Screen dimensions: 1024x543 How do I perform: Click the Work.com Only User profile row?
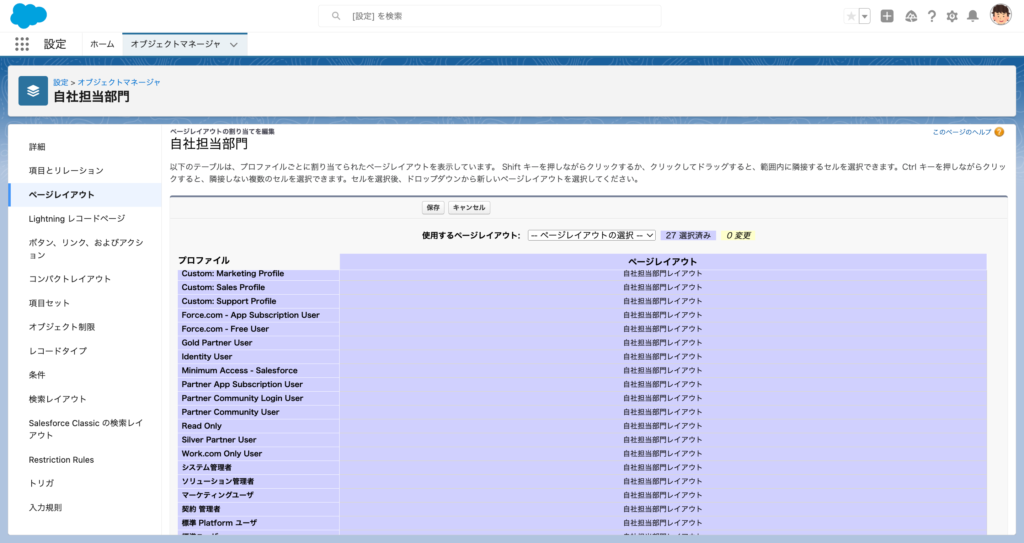tap(259, 453)
